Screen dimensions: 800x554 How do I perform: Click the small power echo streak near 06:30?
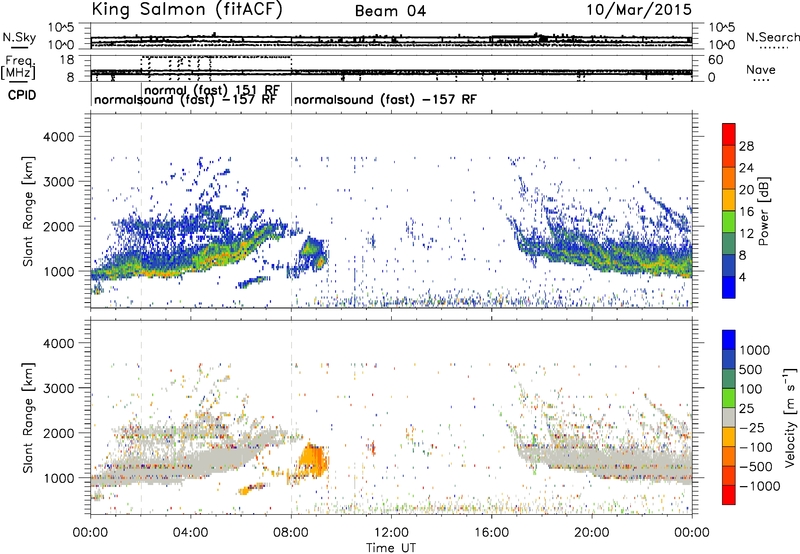(x=254, y=282)
